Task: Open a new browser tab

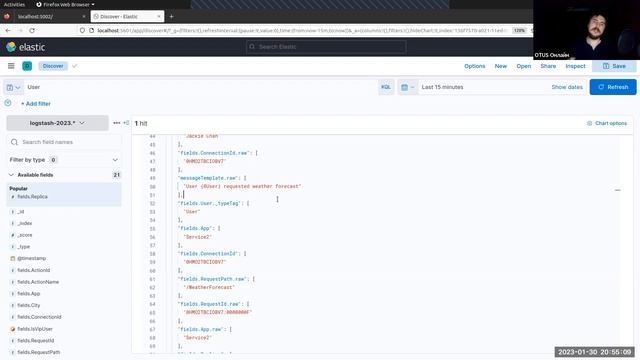Action: coord(171,17)
